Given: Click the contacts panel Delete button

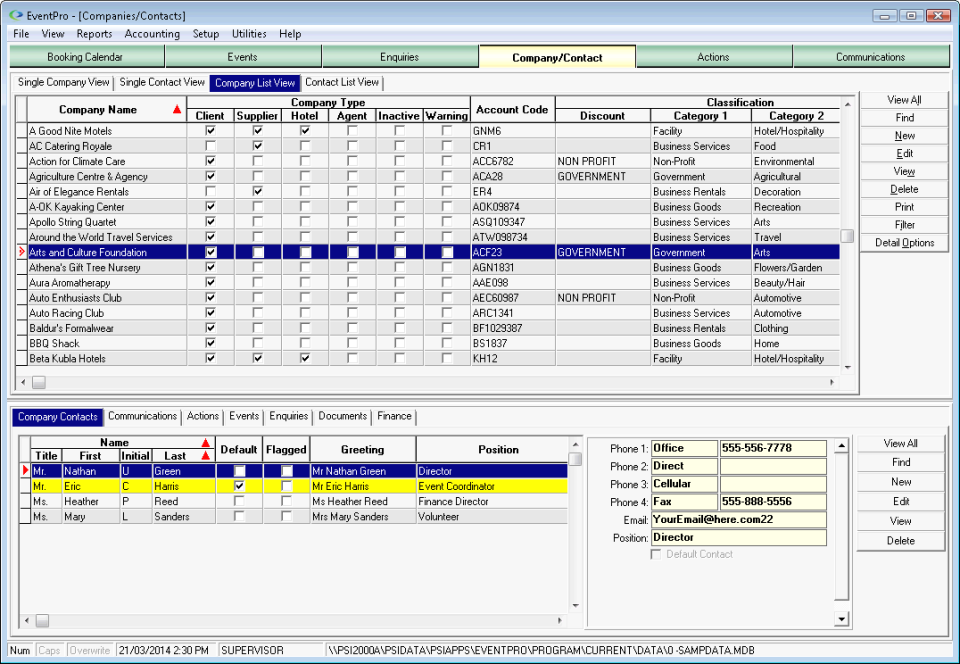Looking at the screenshot, I should [x=901, y=540].
